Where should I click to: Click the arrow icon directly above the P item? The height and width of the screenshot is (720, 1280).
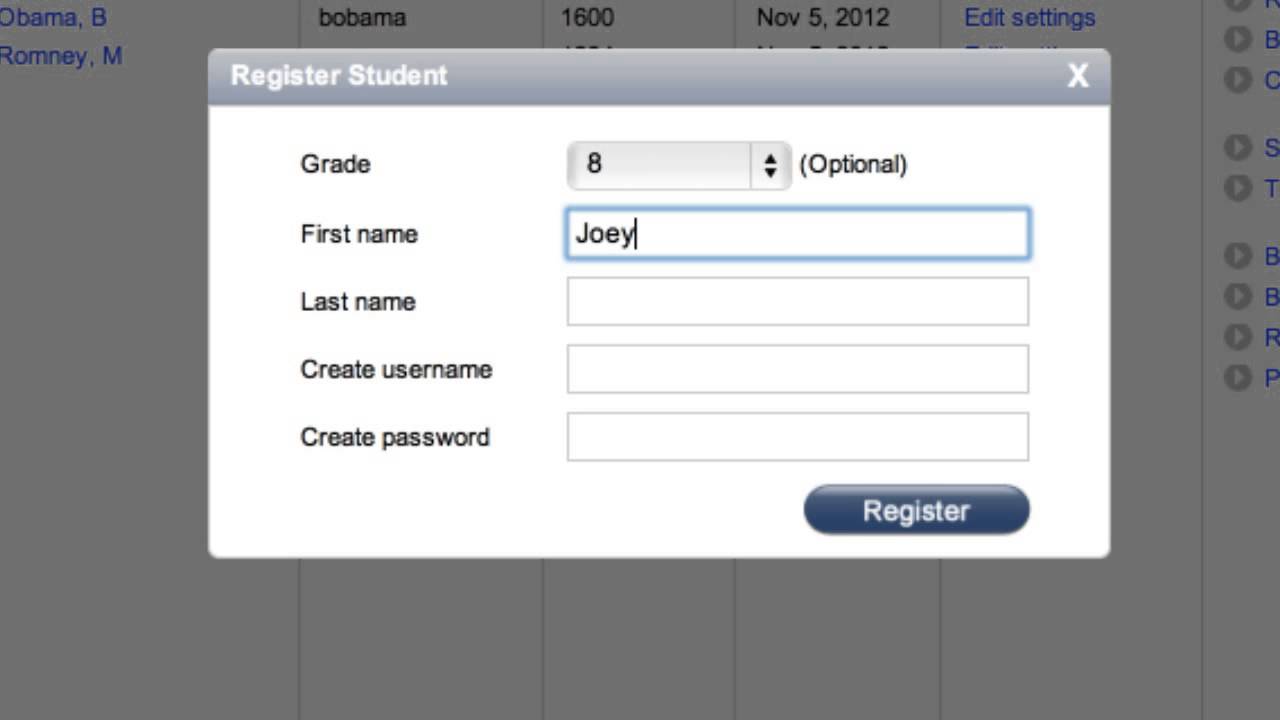point(1238,337)
